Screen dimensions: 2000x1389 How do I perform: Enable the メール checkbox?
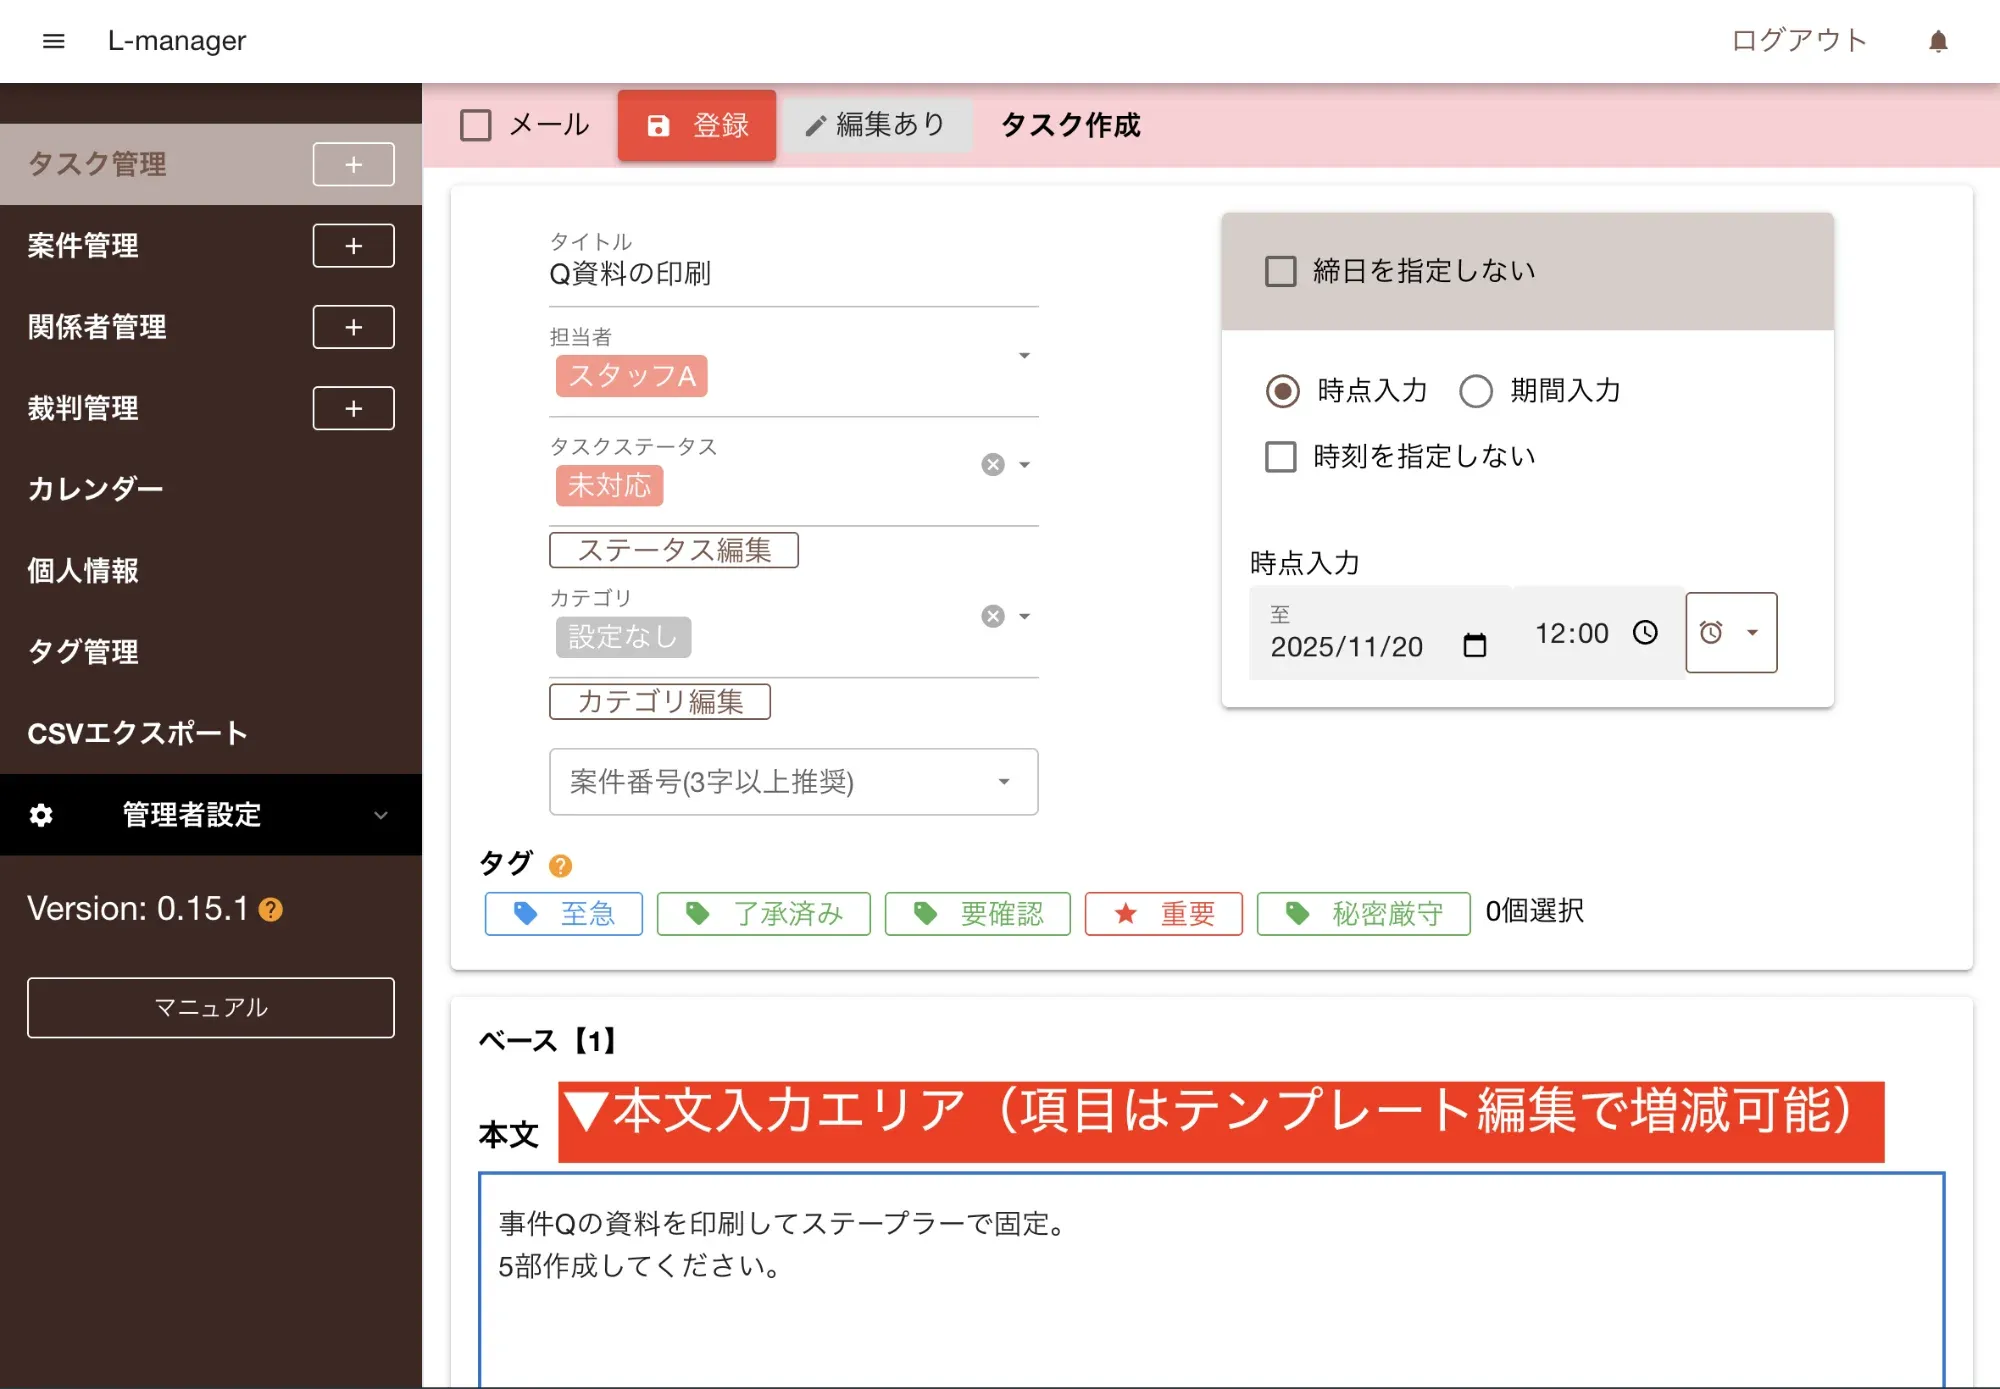pyautogui.click(x=476, y=126)
